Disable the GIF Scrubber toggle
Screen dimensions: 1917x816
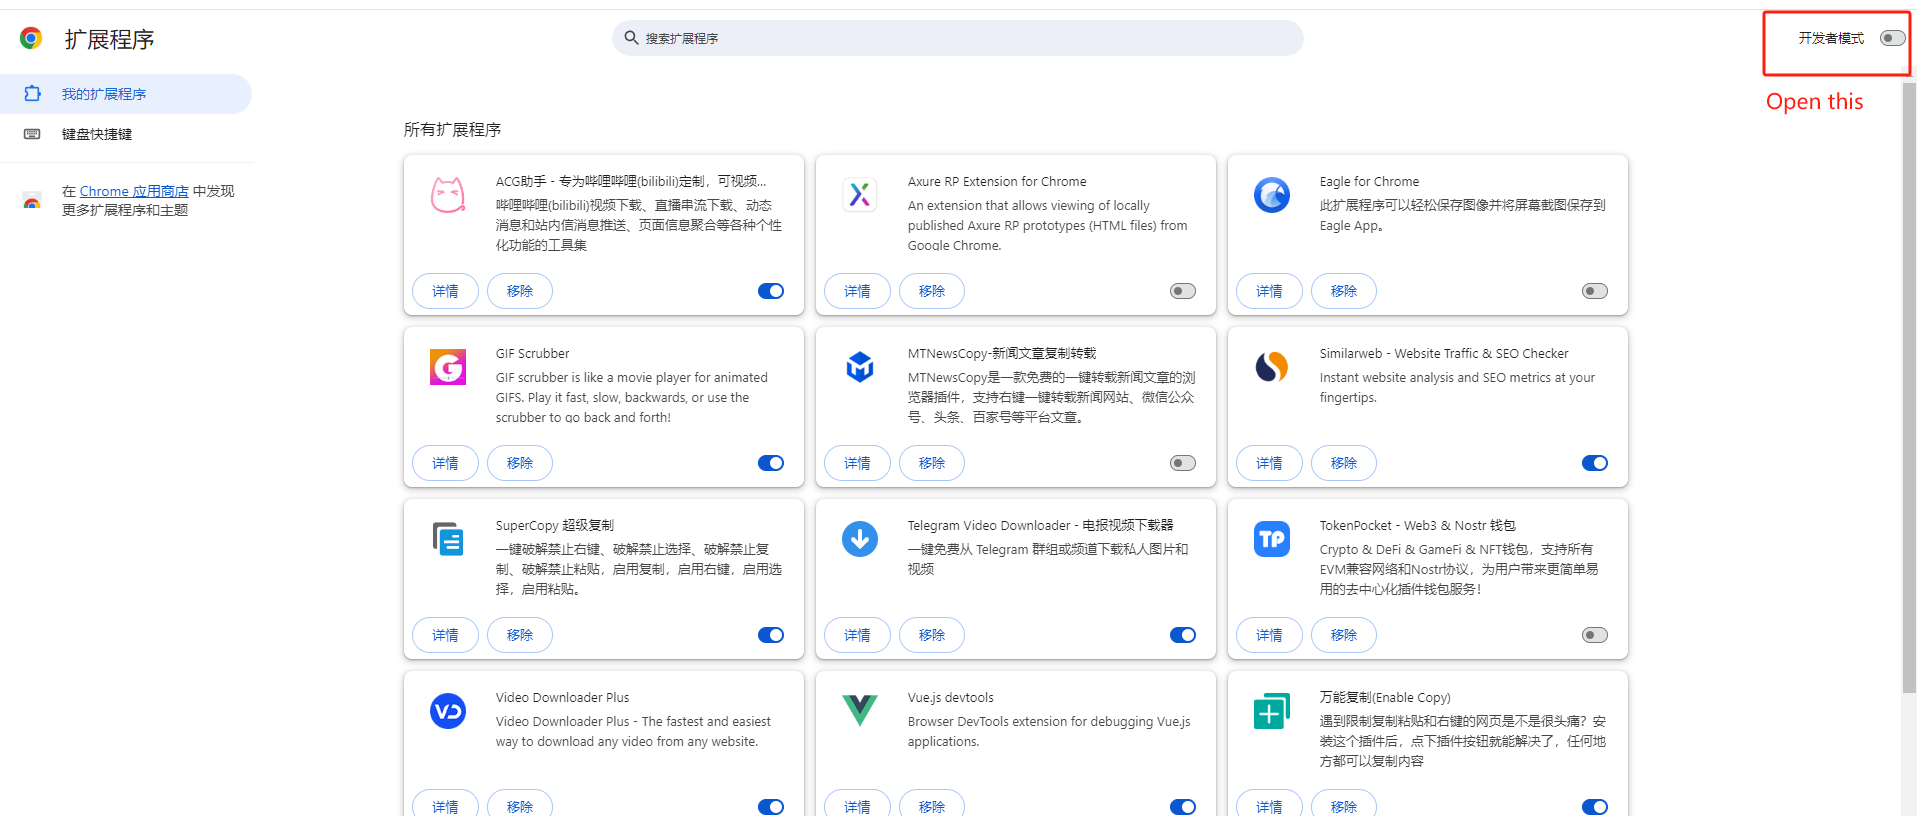771,463
